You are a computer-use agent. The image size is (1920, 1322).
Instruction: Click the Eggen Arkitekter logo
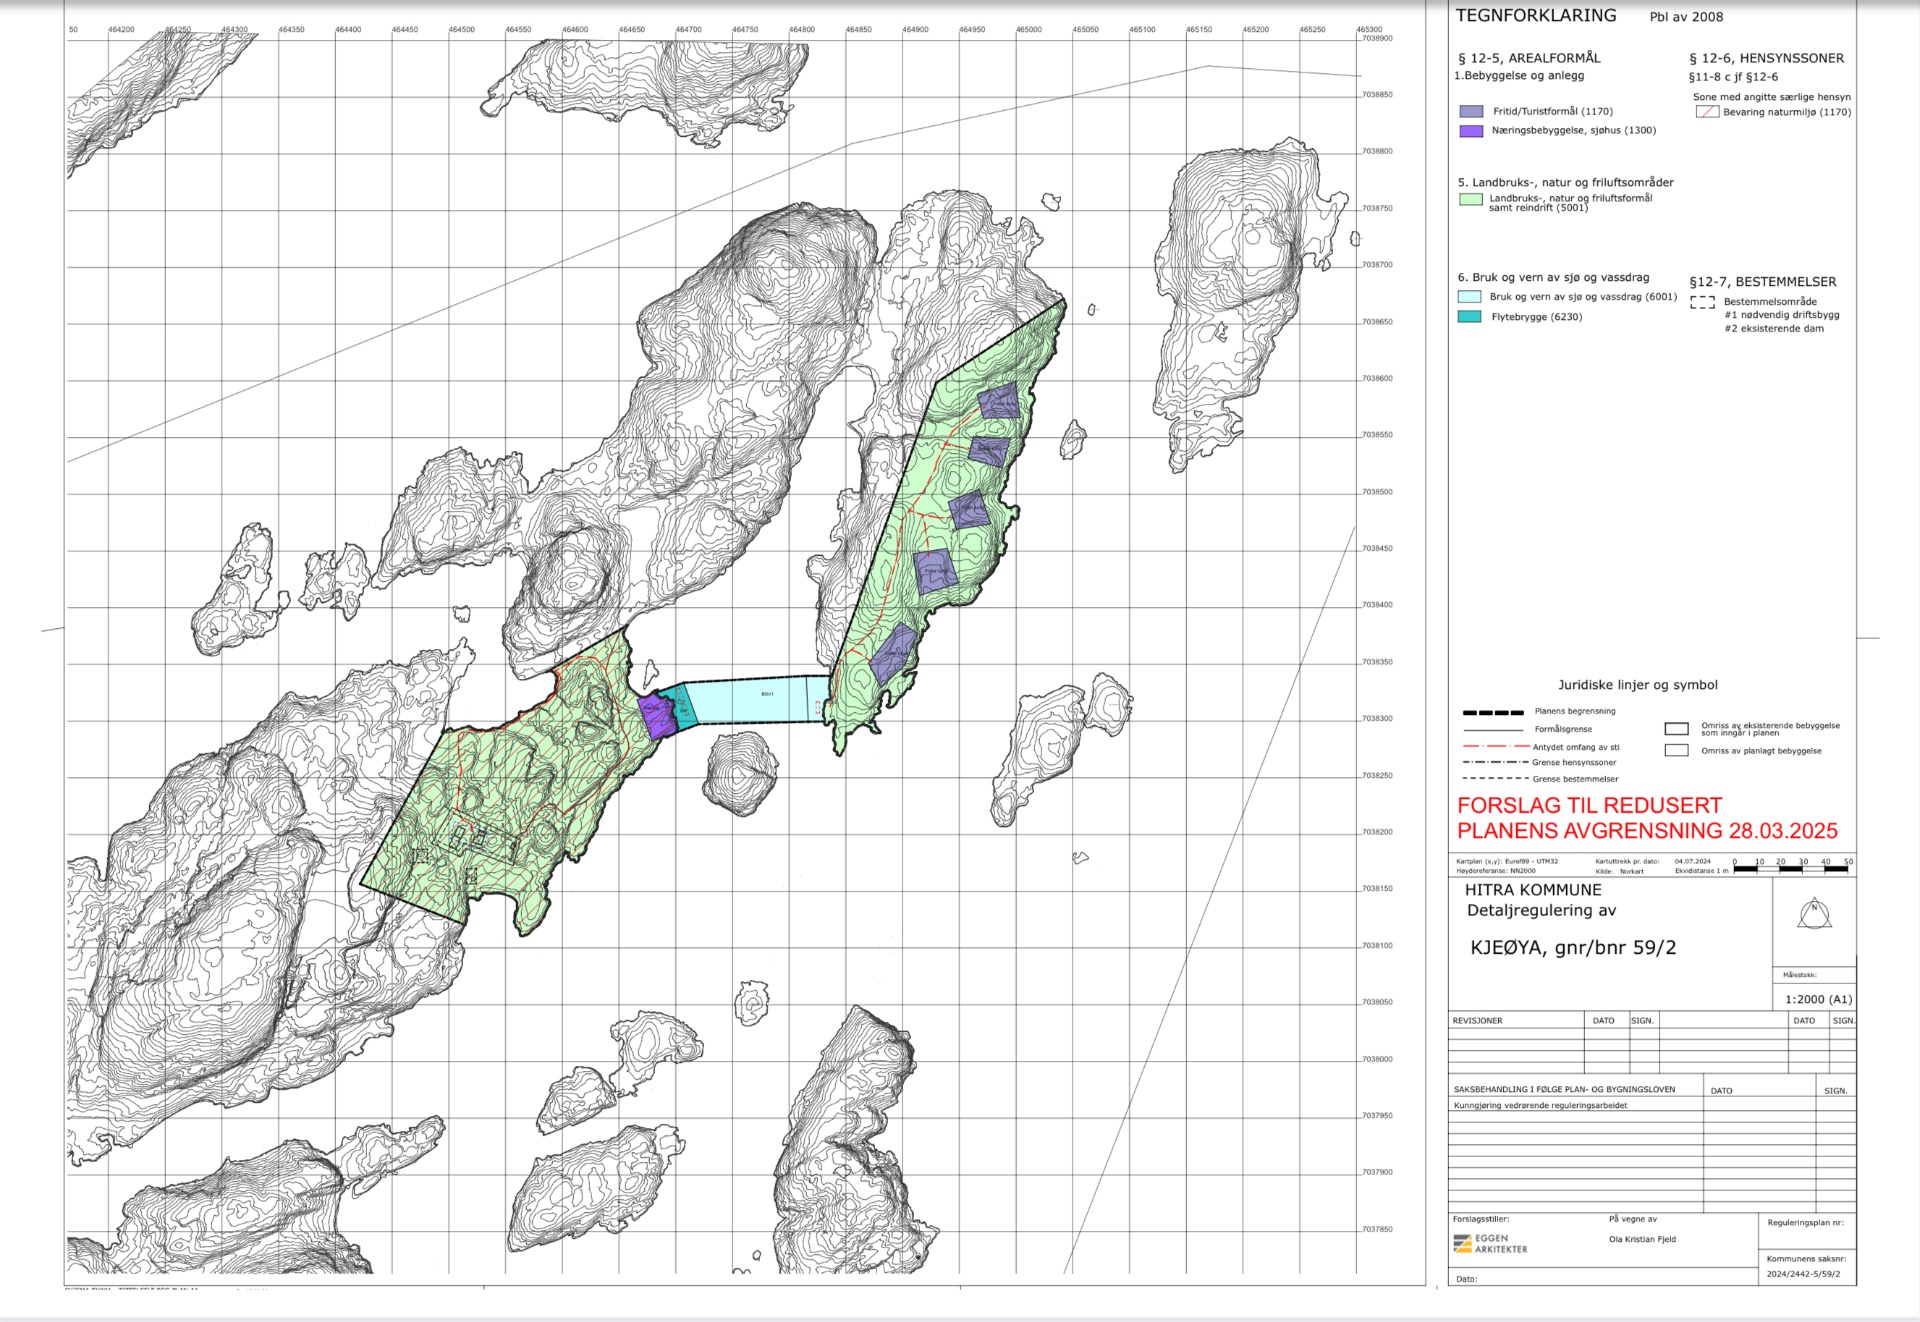1490,1243
